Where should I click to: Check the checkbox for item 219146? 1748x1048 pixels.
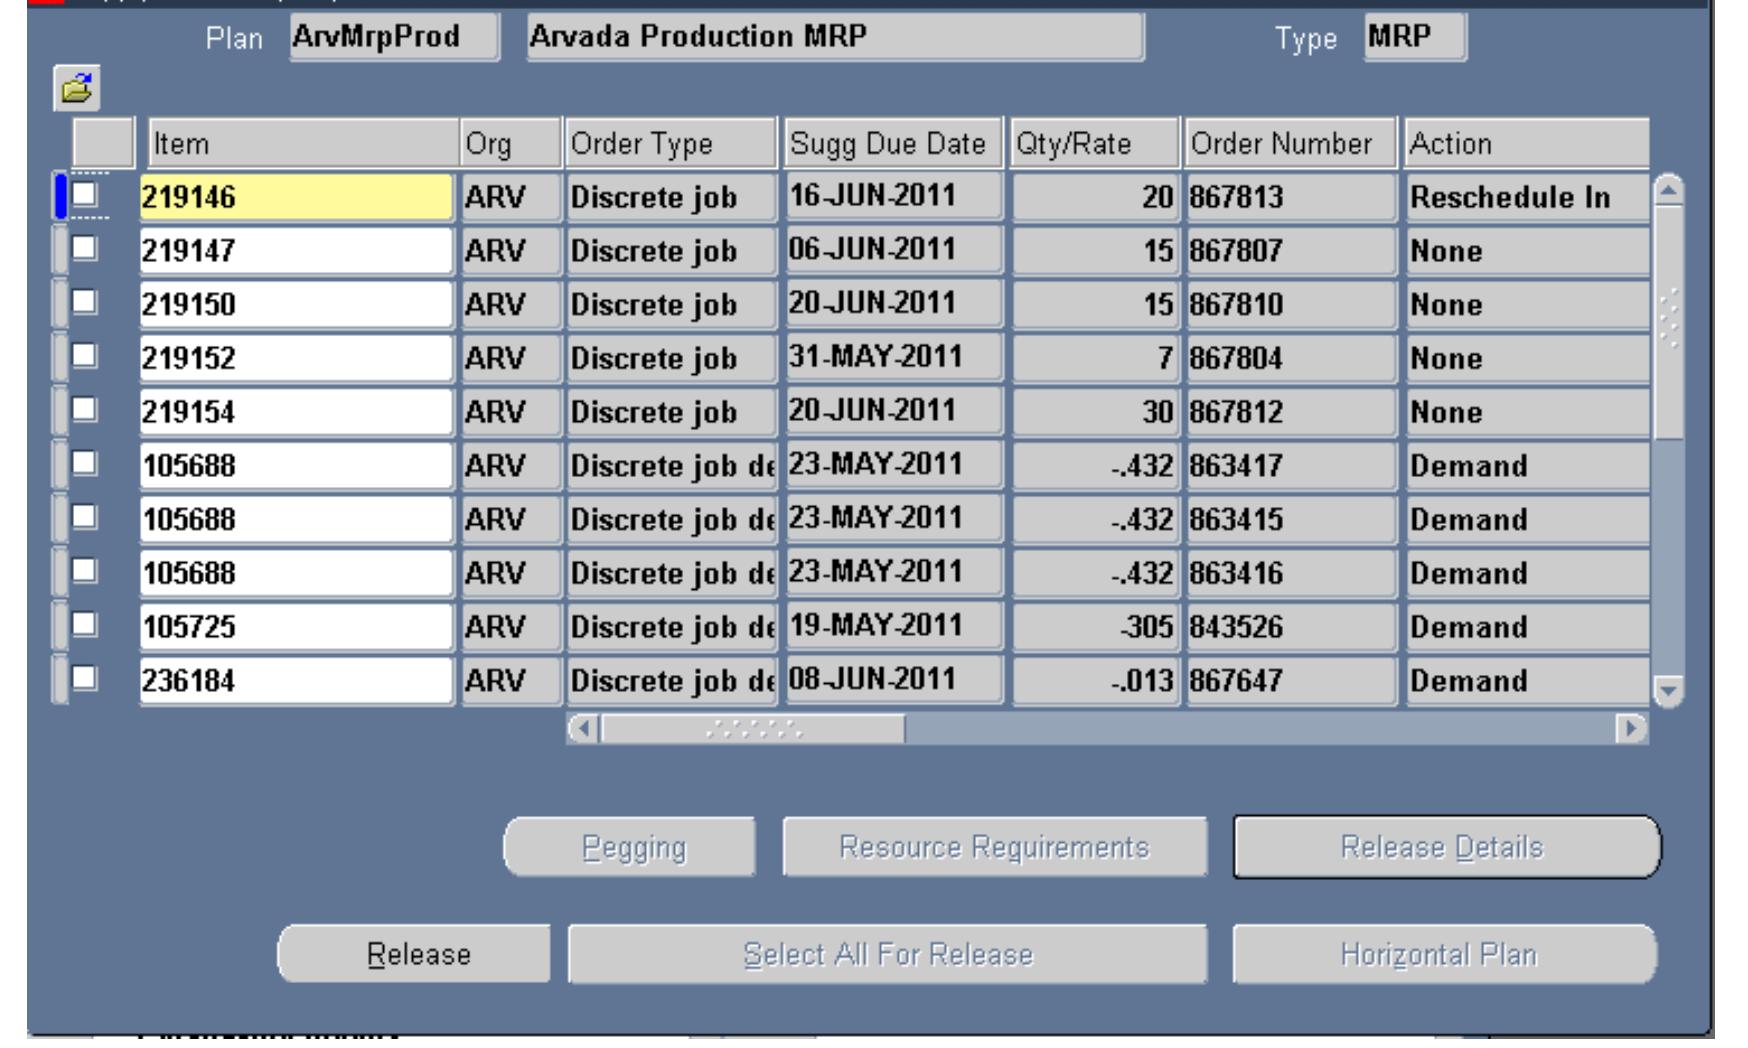(x=85, y=193)
